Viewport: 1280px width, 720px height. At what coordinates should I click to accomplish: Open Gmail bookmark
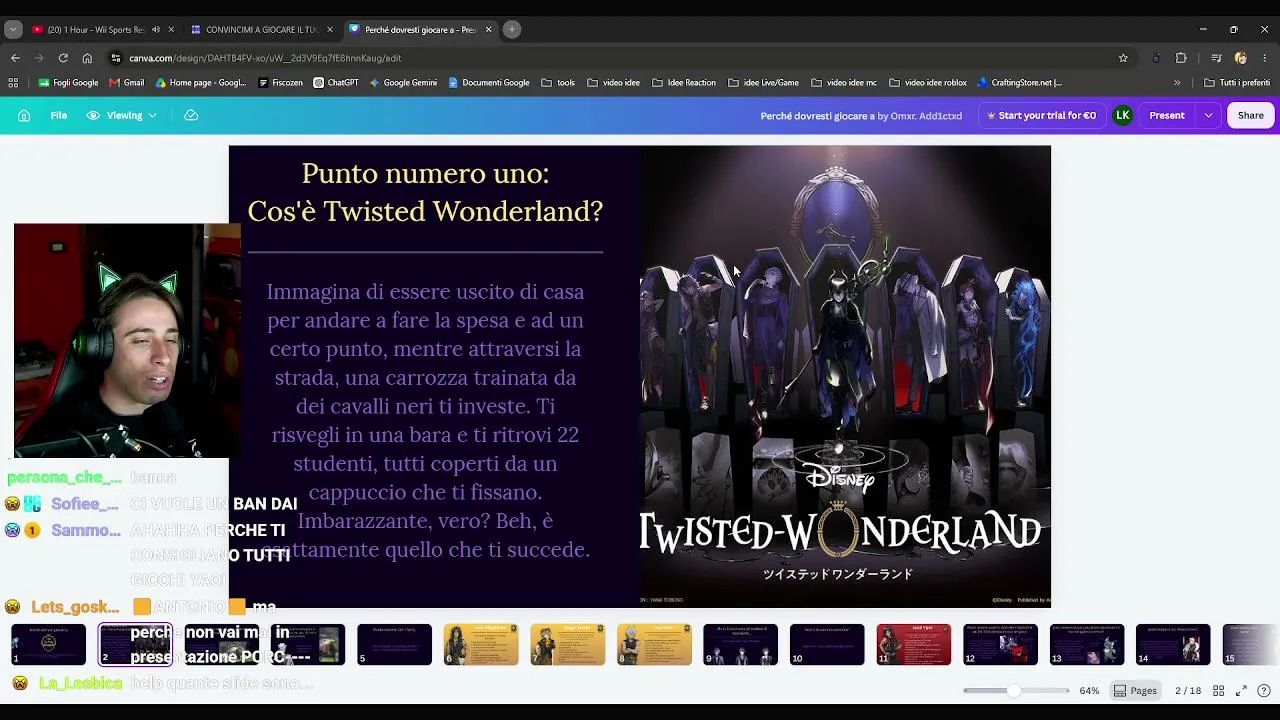pyautogui.click(x=126, y=83)
